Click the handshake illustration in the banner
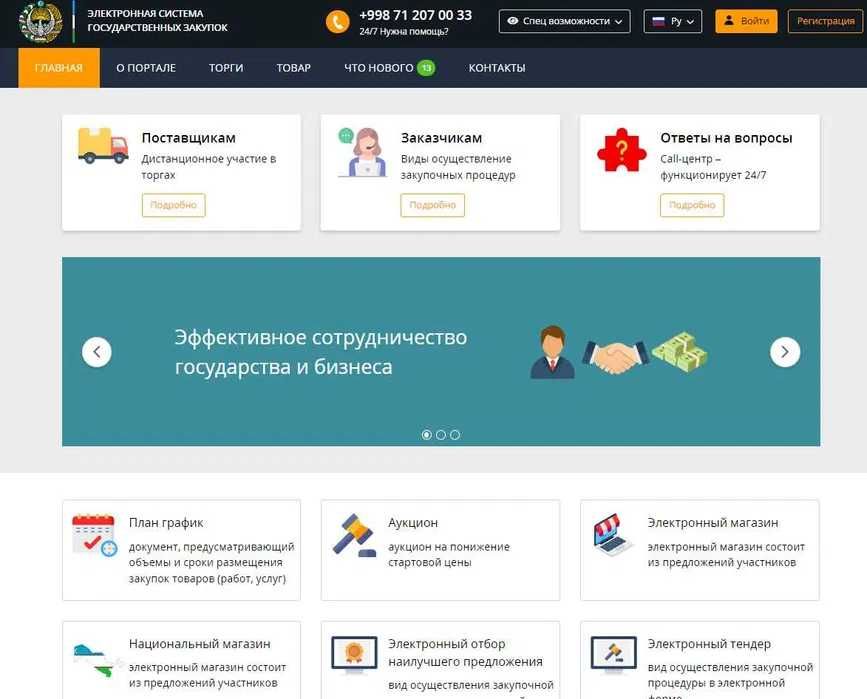Viewport: 867px width, 699px height. [x=615, y=357]
